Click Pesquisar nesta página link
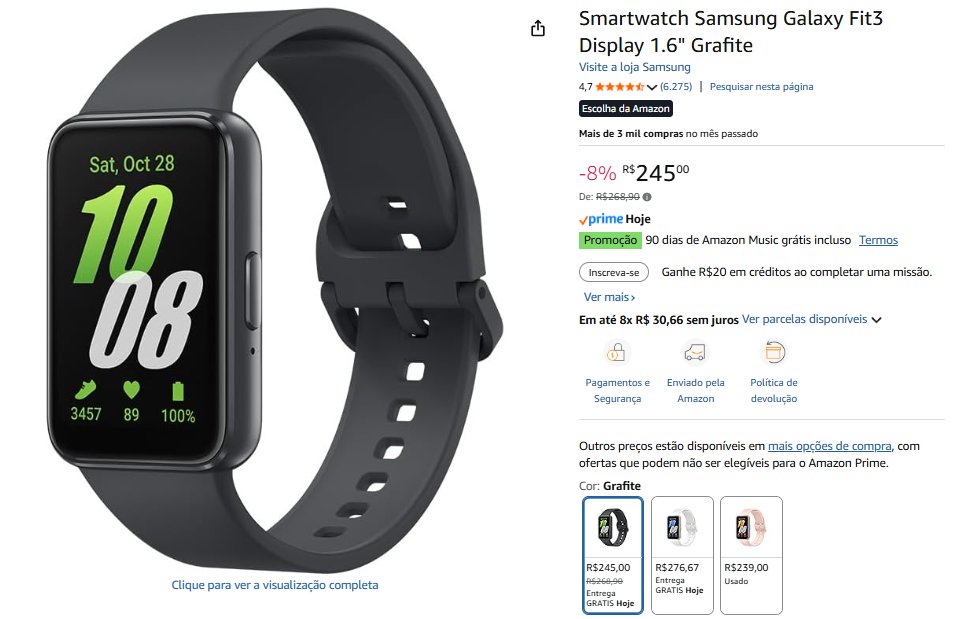Screen dimensions: 965x619 [x=761, y=87]
